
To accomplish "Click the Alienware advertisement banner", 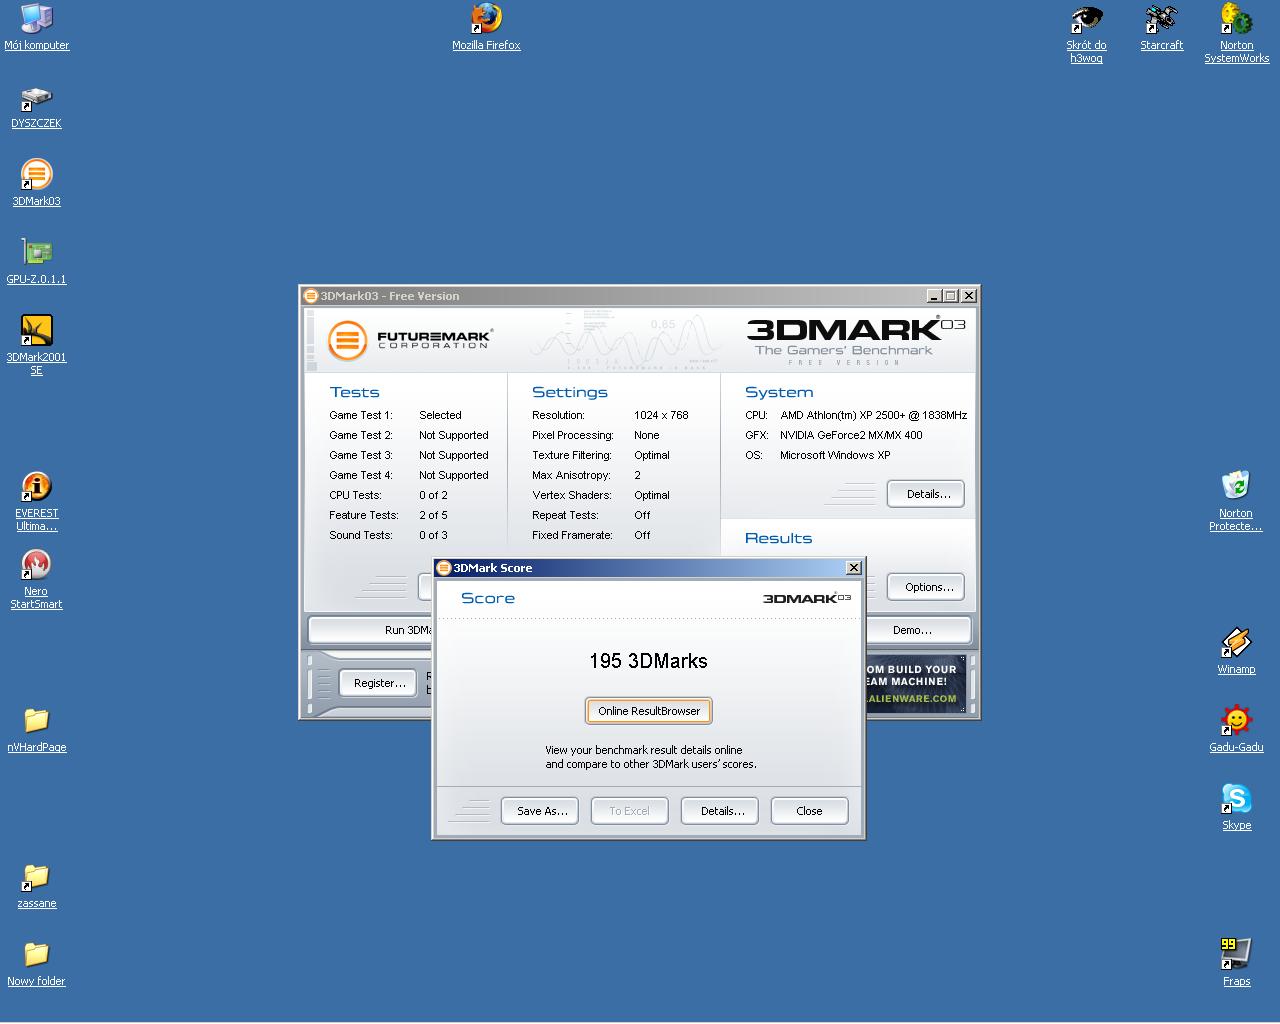I will (x=915, y=684).
